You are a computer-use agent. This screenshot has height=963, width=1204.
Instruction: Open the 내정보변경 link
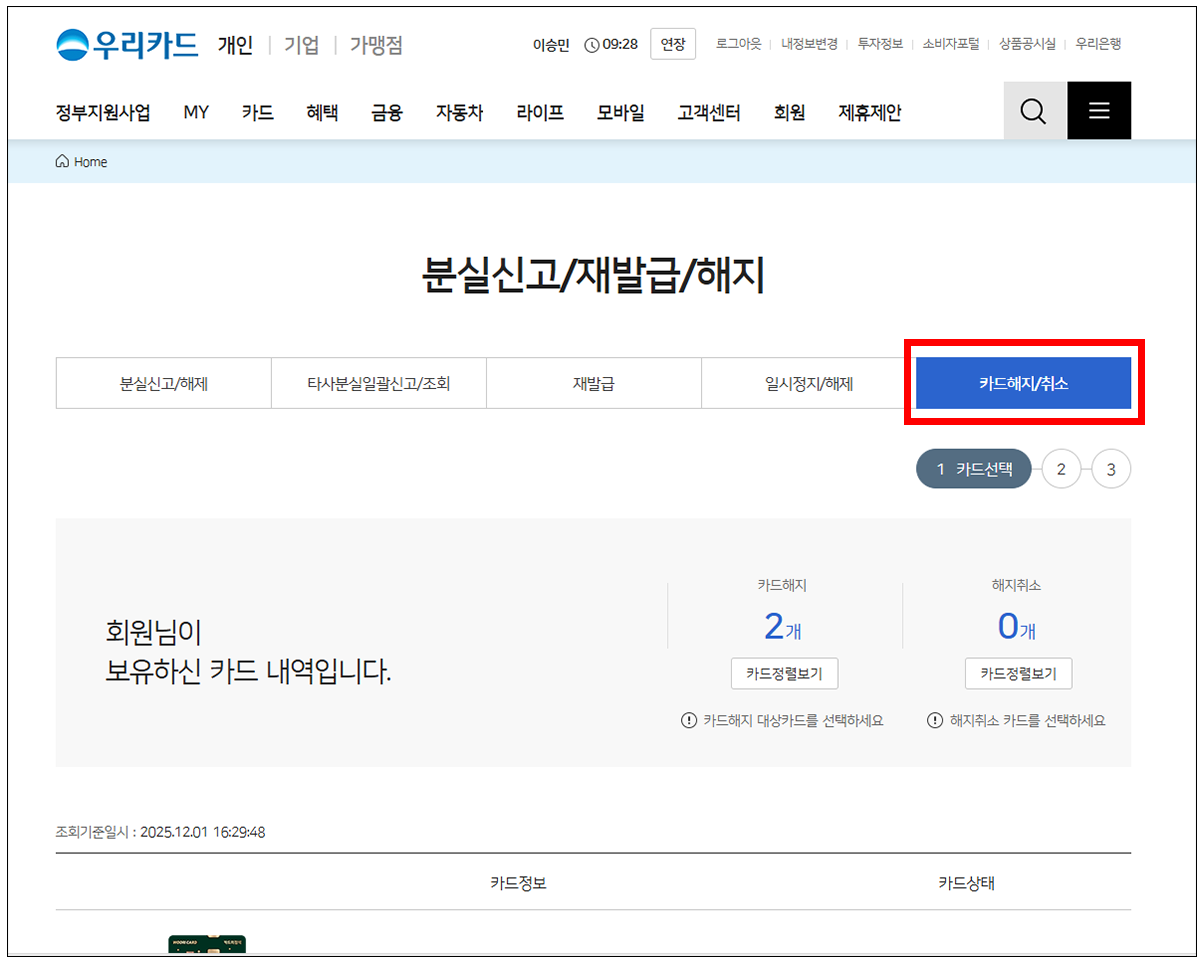point(809,44)
